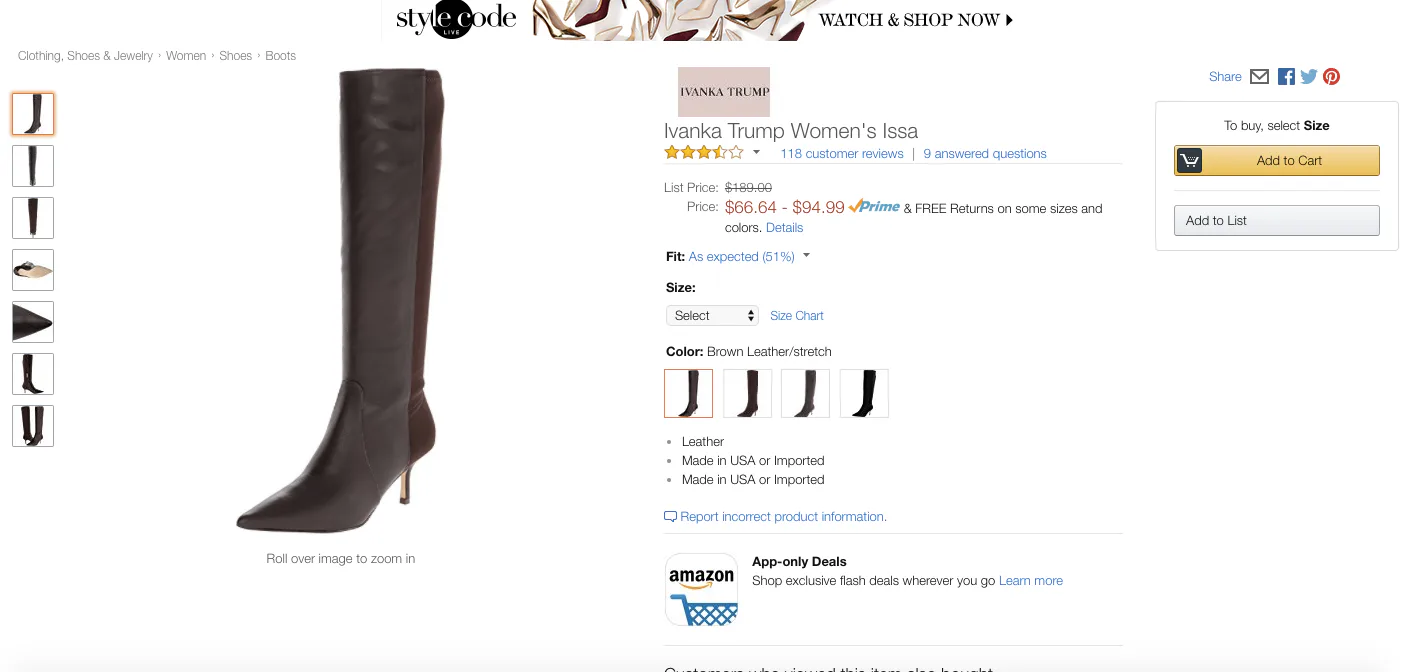Select the black boot color swatch
This screenshot has height=672, width=1414.
click(x=864, y=393)
